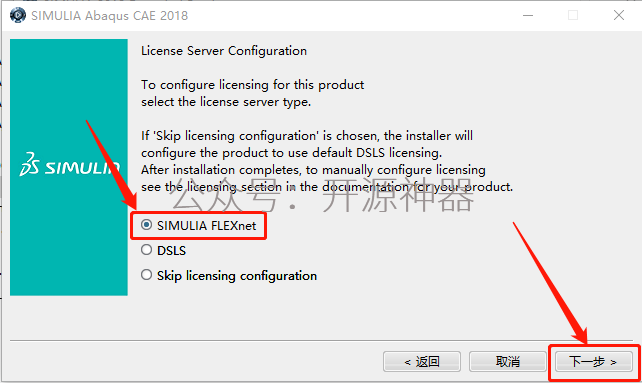
Task: Proceed with the 下一步 button
Action: pyautogui.click(x=594, y=362)
